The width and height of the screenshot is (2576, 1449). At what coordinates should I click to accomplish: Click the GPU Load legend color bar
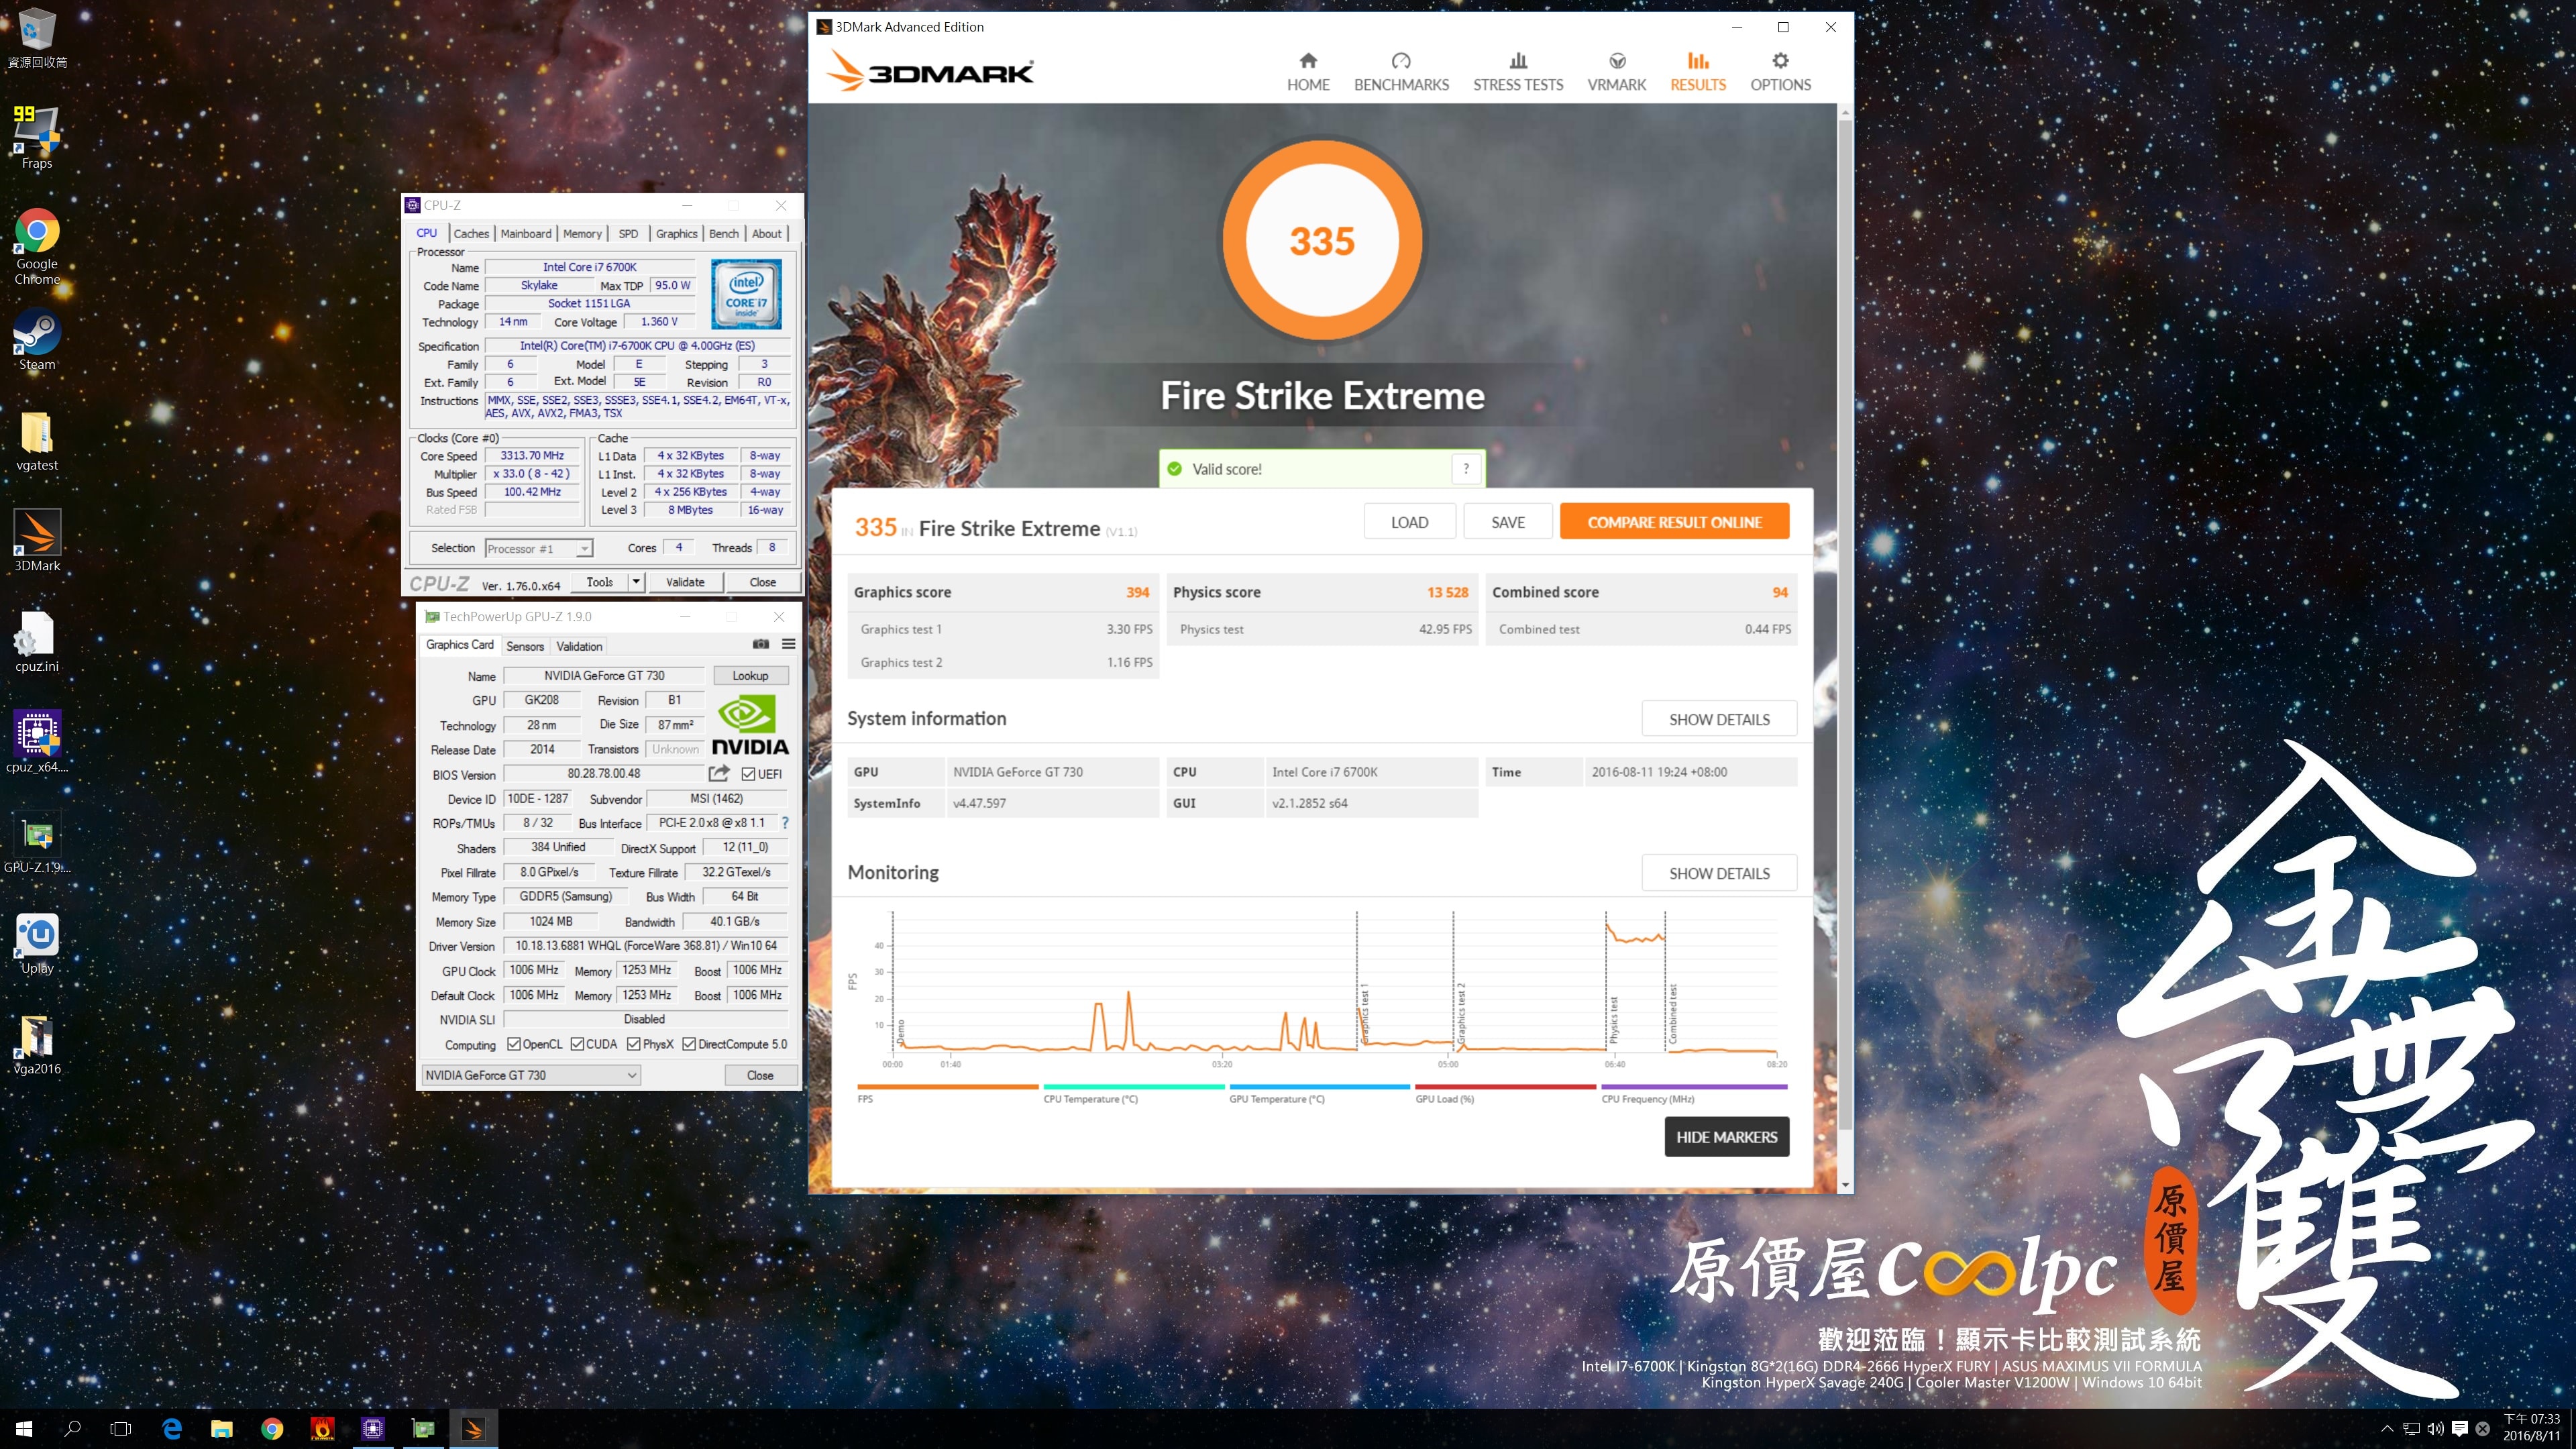(x=1505, y=1086)
